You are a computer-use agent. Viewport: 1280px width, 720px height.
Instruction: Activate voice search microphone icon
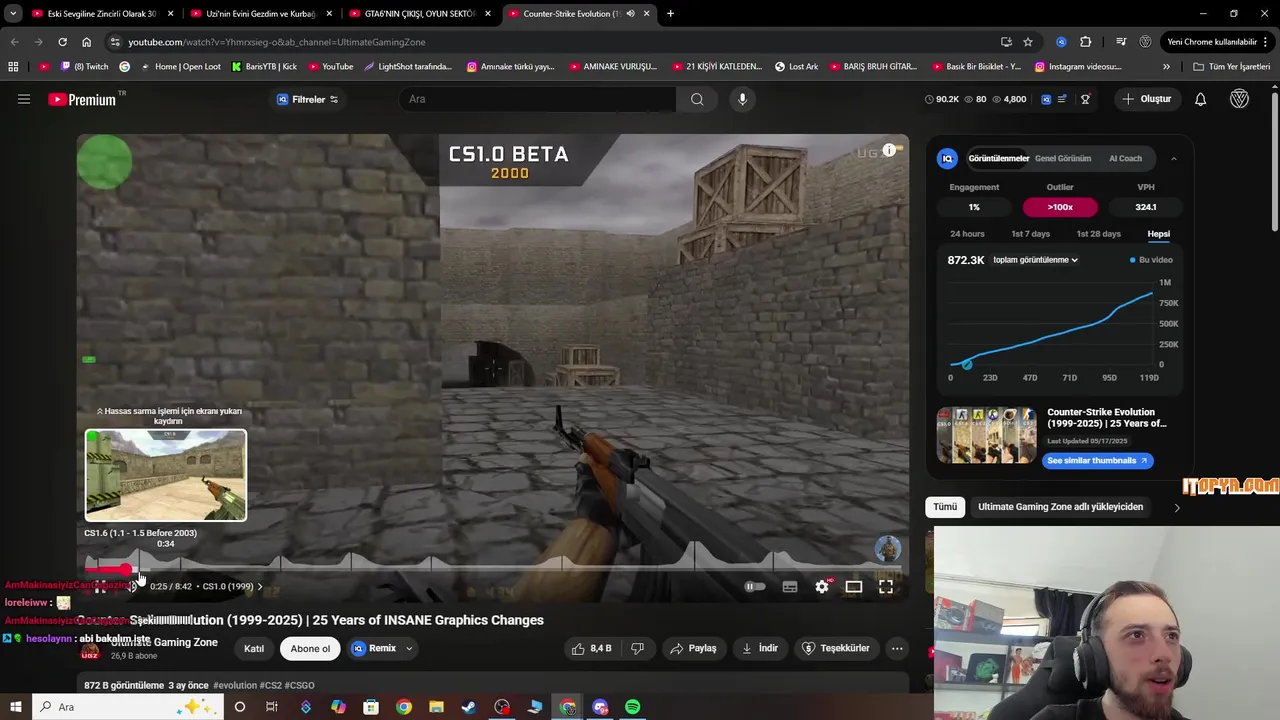click(742, 99)
